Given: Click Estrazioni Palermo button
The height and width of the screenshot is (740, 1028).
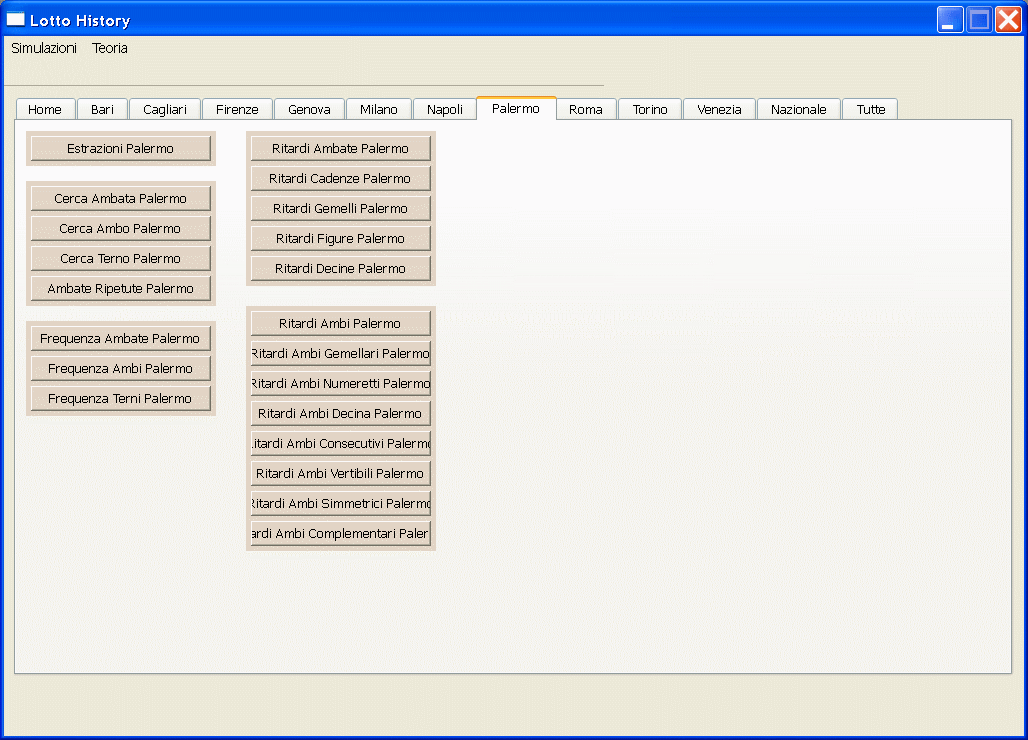Looking at the screenshot, I should [121, 149].
